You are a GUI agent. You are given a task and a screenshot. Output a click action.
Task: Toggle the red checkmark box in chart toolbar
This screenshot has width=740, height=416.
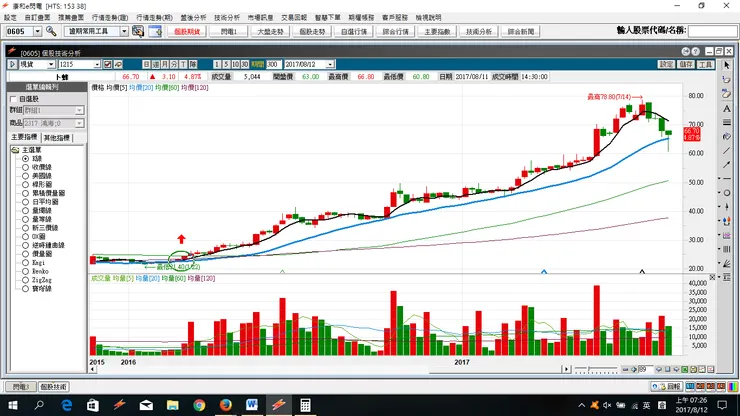pyautogui.click(x=108, y=64)
